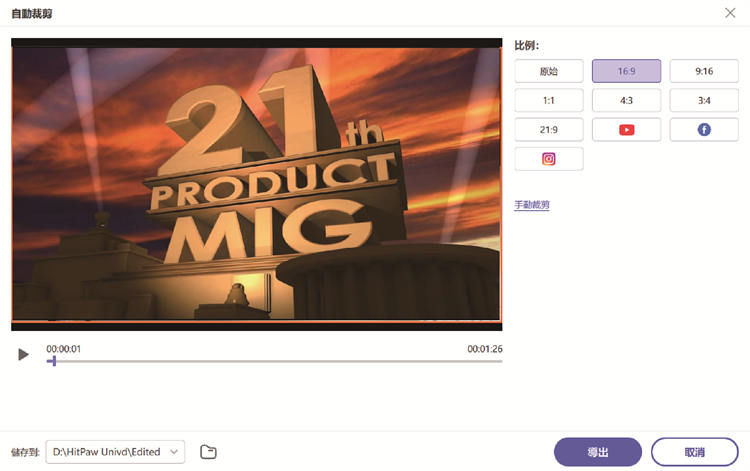The width and height of the screenshot is (750, 471).
Task: Switch to the 4:3 ratio
Action: click(626, 100)
